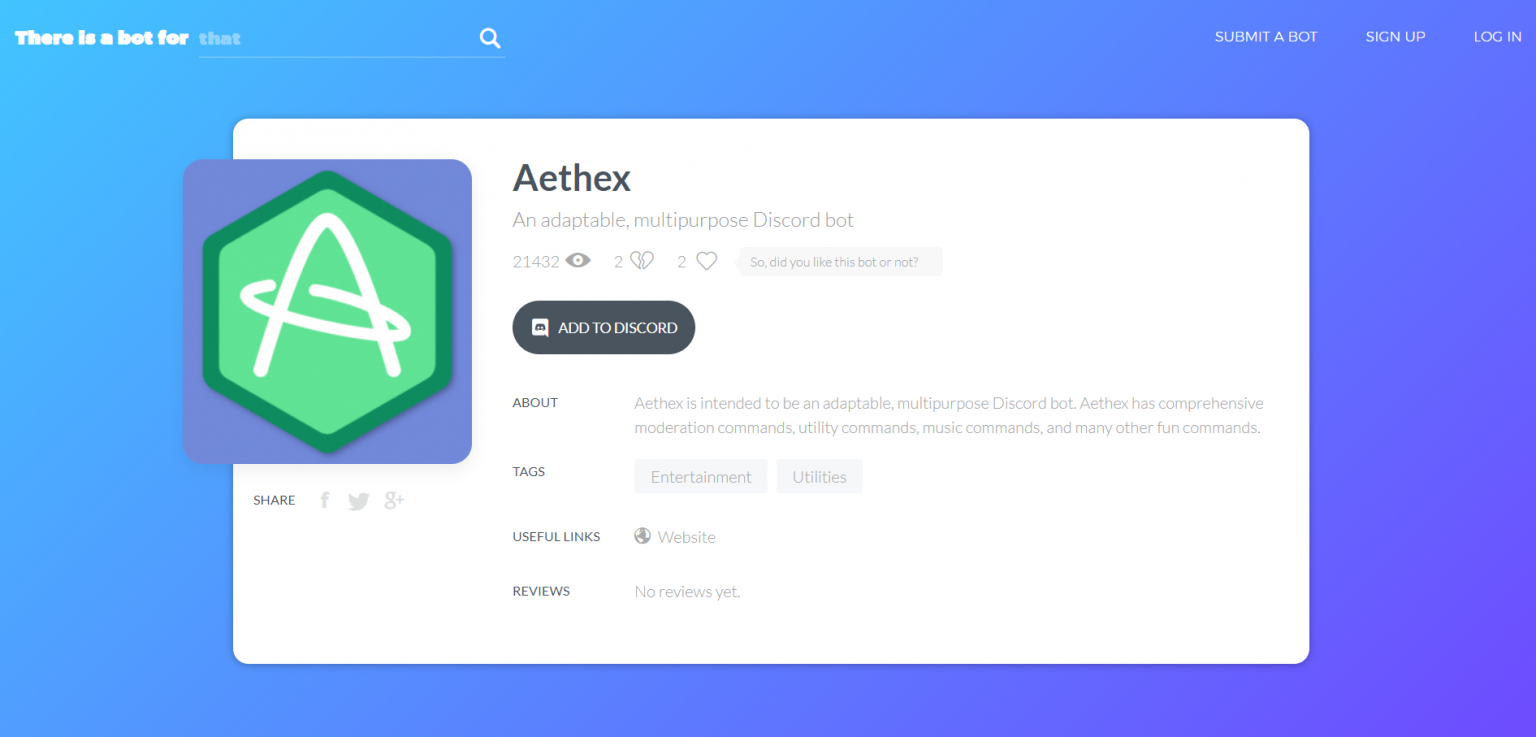Click LOG IN
This screenshot has height=737, width=1536.
click(x=1497, y=36)
